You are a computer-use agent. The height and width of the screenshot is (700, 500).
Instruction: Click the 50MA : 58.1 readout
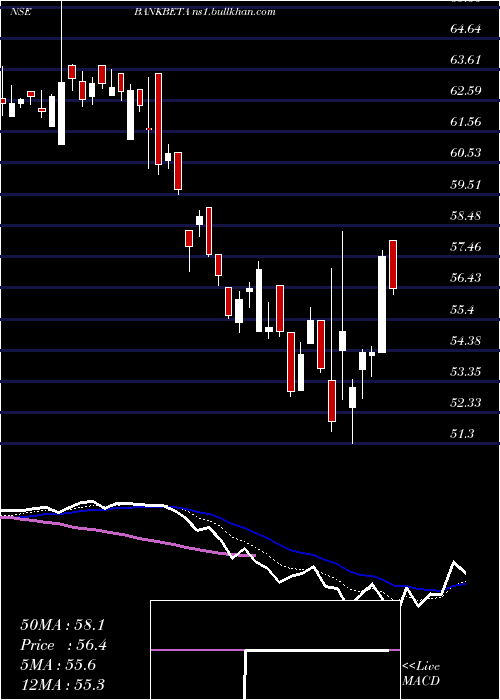(62, 625)
